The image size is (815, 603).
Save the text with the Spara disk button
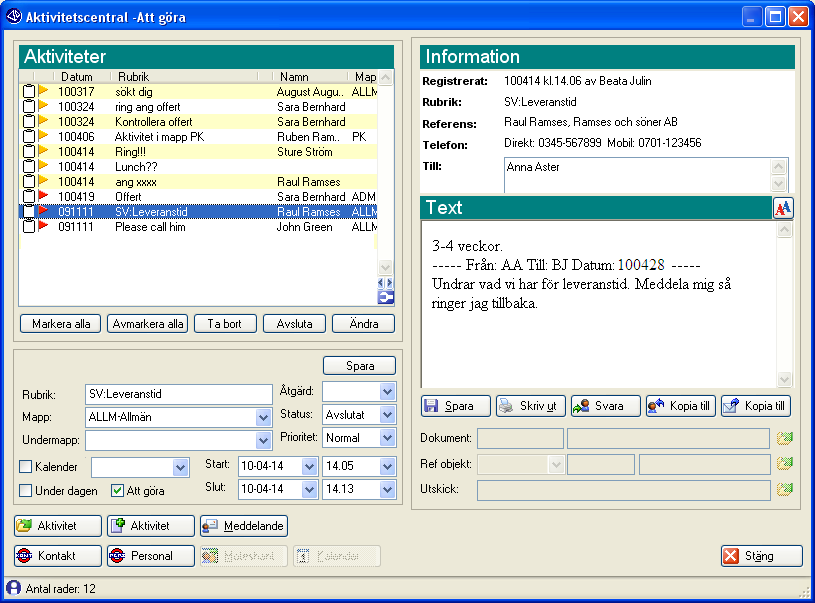[456, 406]
